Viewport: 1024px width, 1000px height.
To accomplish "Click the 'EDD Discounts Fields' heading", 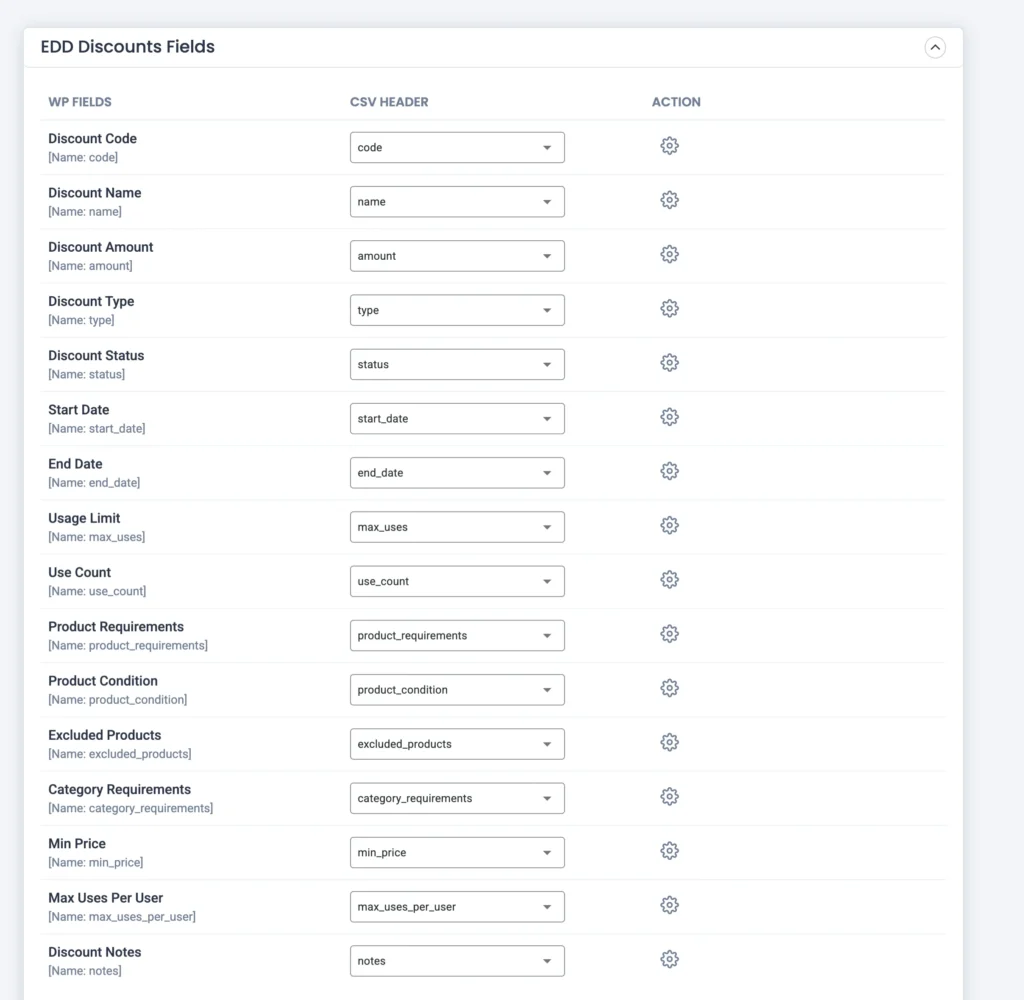I will (127, 47).
